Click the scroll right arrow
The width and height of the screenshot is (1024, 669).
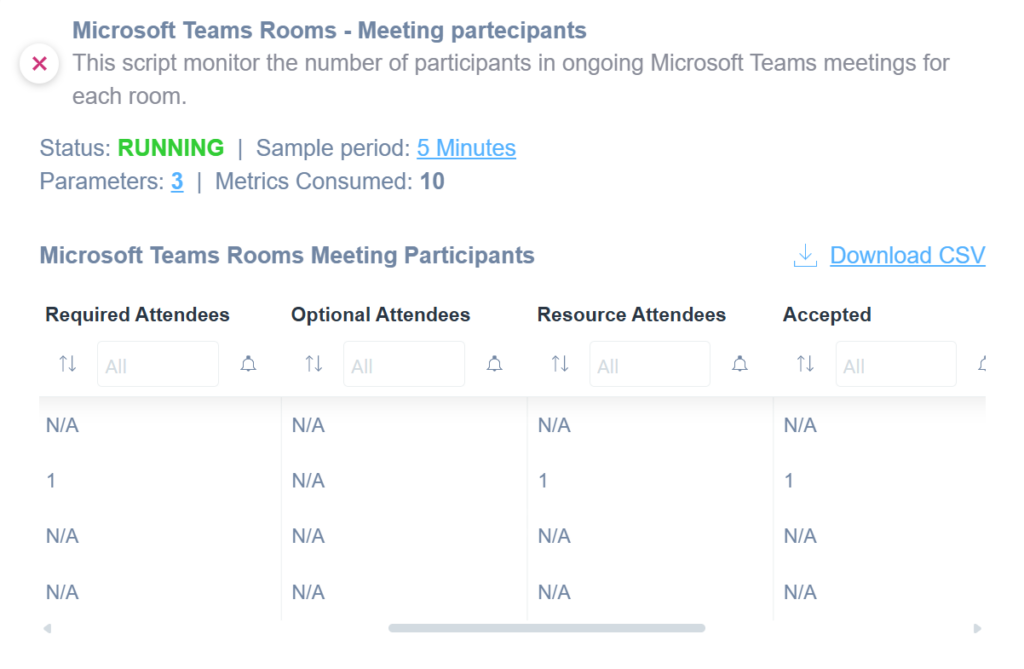pyautogui.click(x=977, y=628)
